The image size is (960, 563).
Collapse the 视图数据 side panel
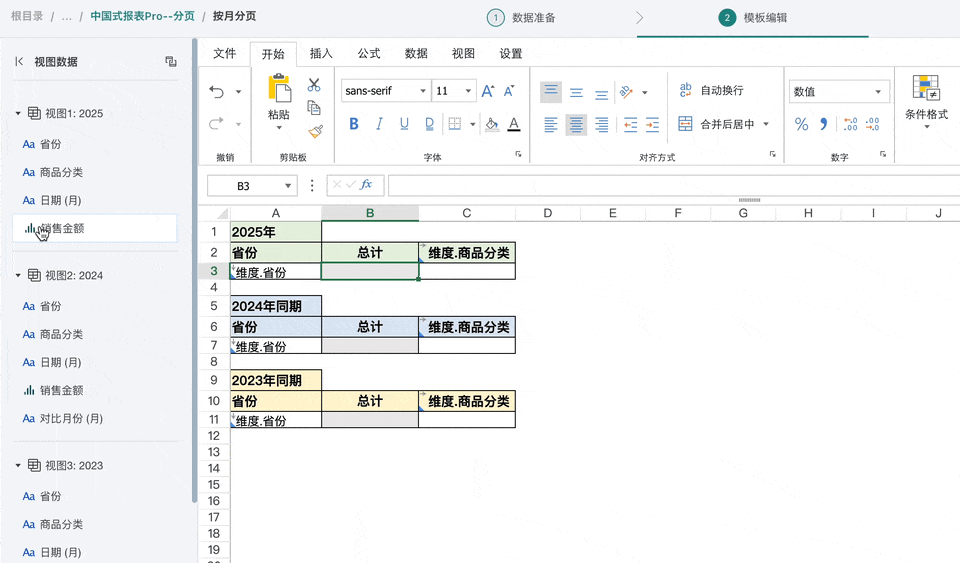click(19, 61)
